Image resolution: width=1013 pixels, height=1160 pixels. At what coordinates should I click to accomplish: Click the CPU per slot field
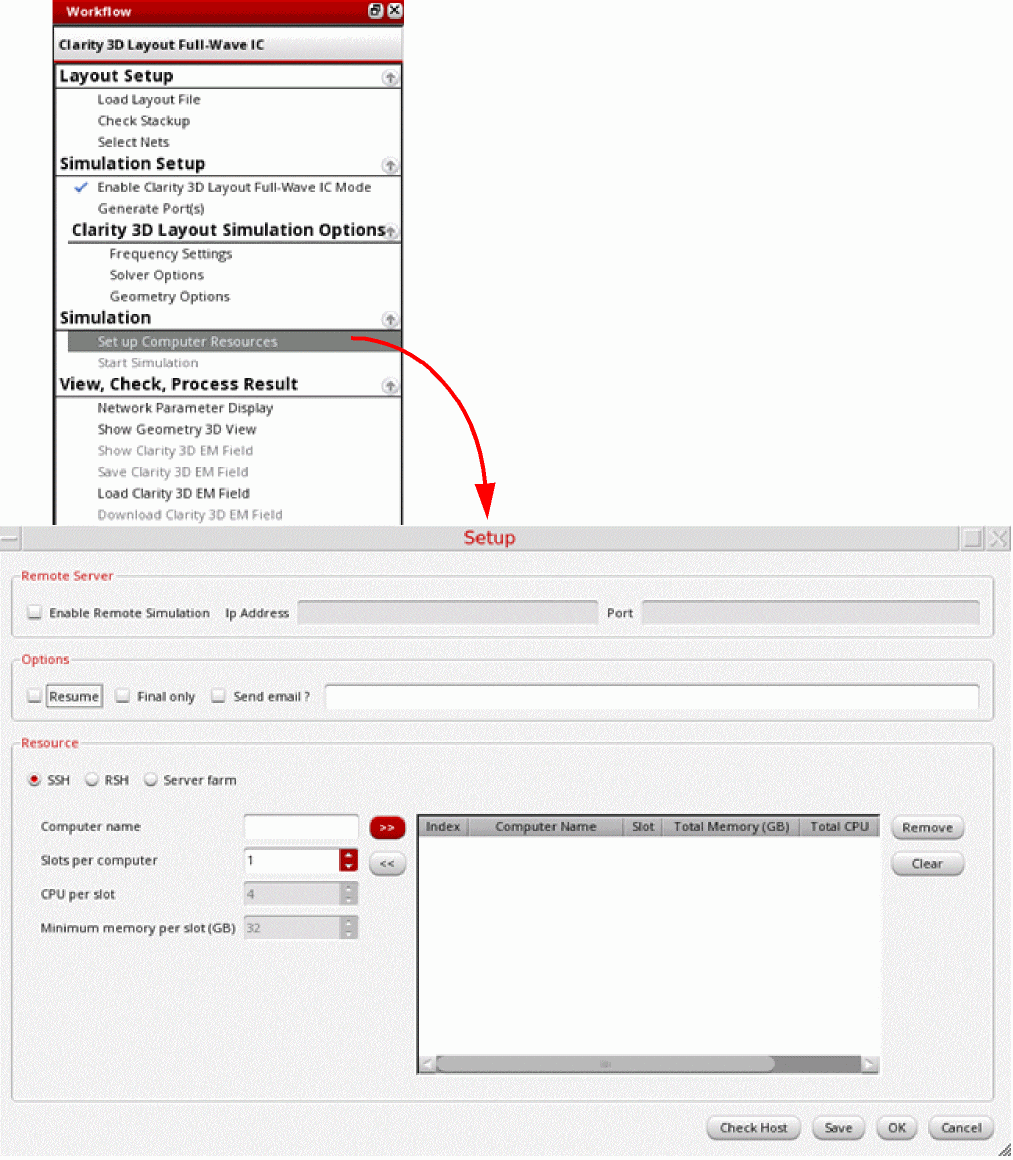(x=292, y=894)
